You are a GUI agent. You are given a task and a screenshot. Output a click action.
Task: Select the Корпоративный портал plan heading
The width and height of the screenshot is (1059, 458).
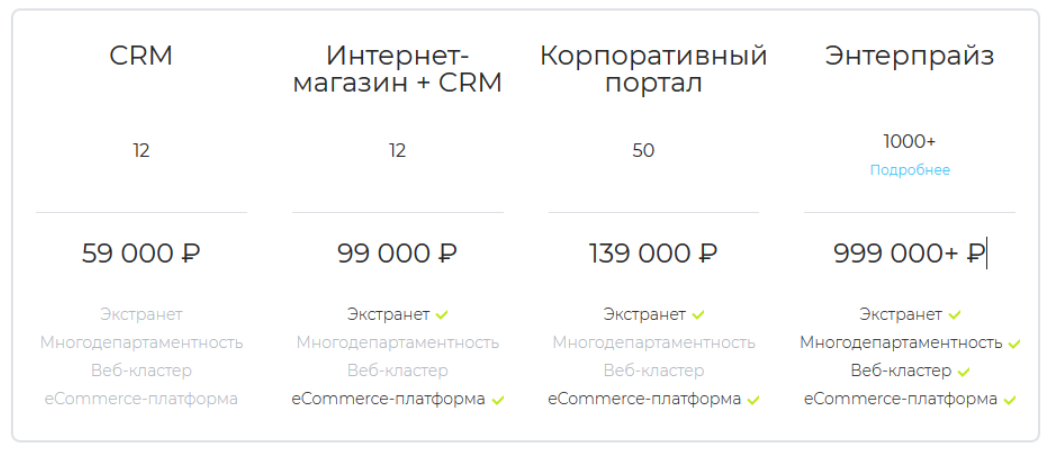coord(654,69)
